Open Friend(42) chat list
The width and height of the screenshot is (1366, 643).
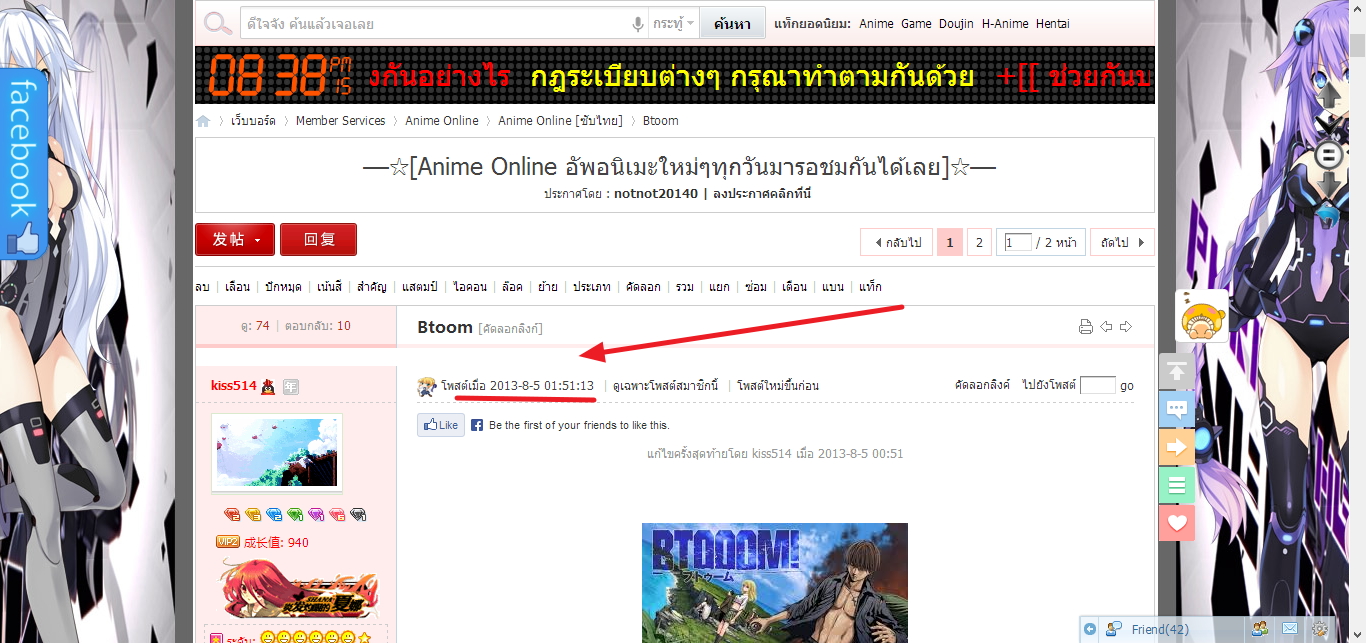1160,629
